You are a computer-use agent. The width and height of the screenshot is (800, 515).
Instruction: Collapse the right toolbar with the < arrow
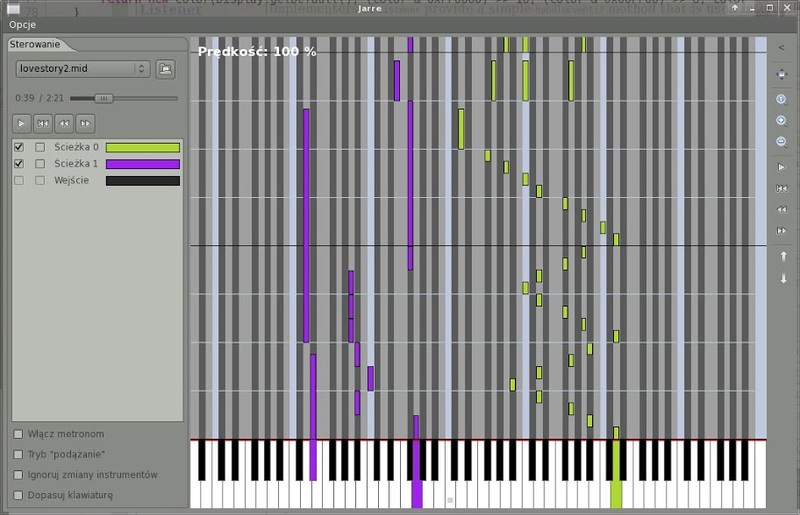coord(781,47)
